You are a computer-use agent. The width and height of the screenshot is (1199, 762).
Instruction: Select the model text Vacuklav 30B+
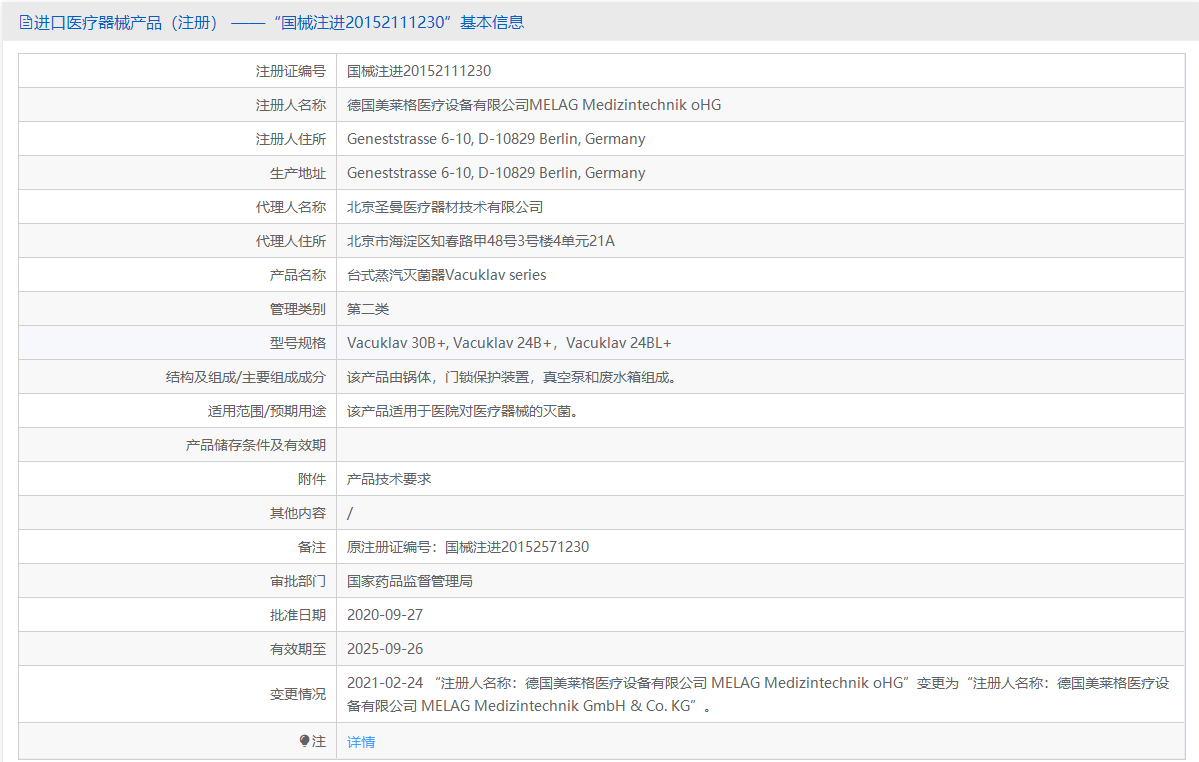point(395,342)
